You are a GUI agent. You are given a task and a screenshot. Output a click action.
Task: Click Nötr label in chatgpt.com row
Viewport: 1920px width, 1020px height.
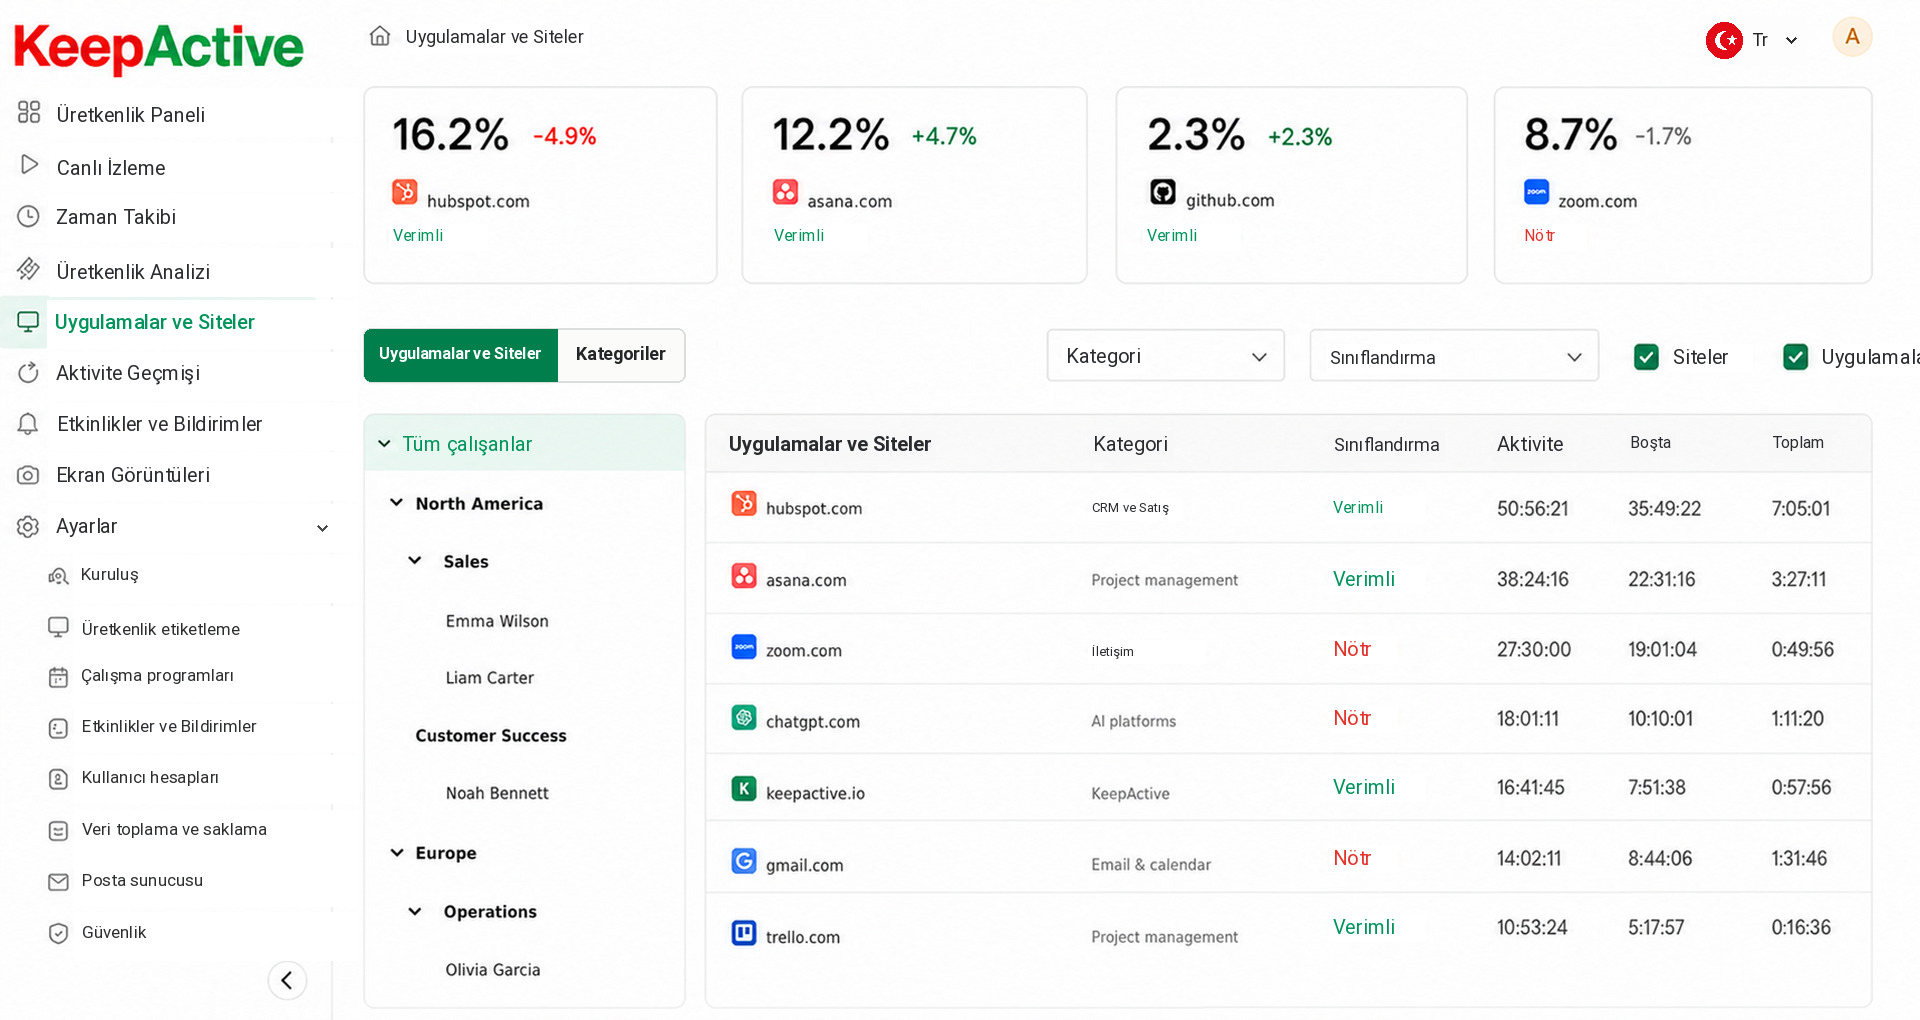1352,718
